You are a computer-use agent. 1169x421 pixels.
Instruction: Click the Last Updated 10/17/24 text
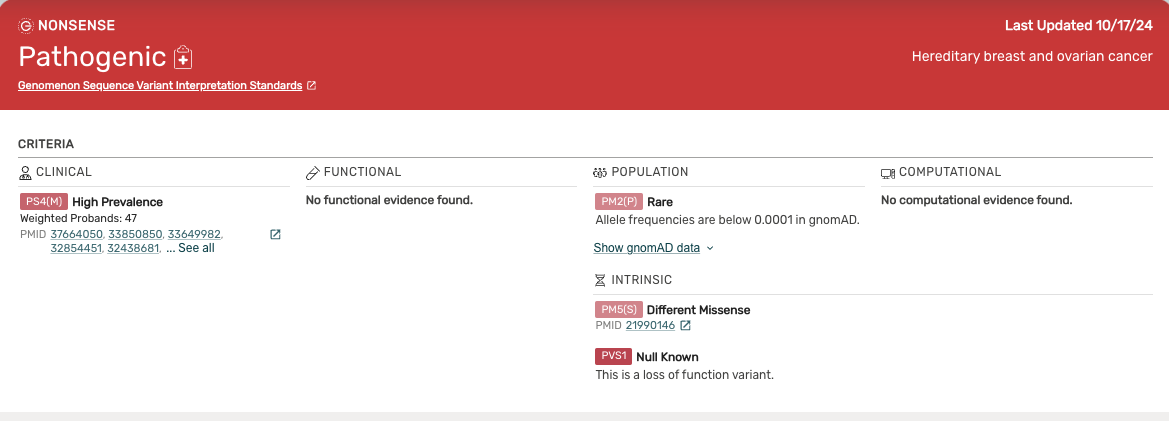click(1079, 26)
